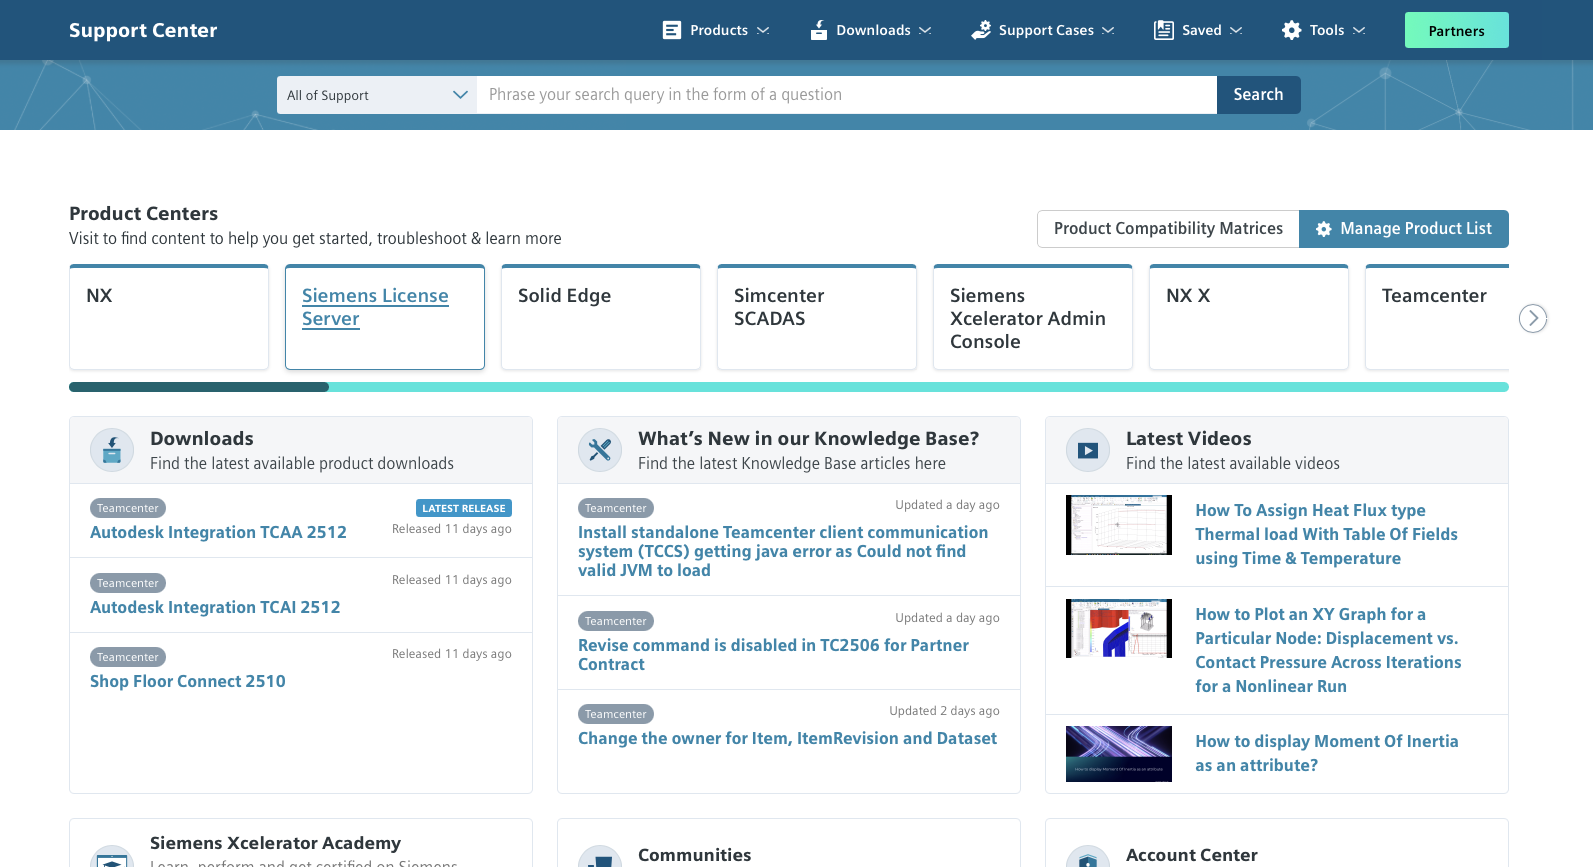
Task: Click Teamcenter tag above Change the owner article
Action: [x=616, y=715]
